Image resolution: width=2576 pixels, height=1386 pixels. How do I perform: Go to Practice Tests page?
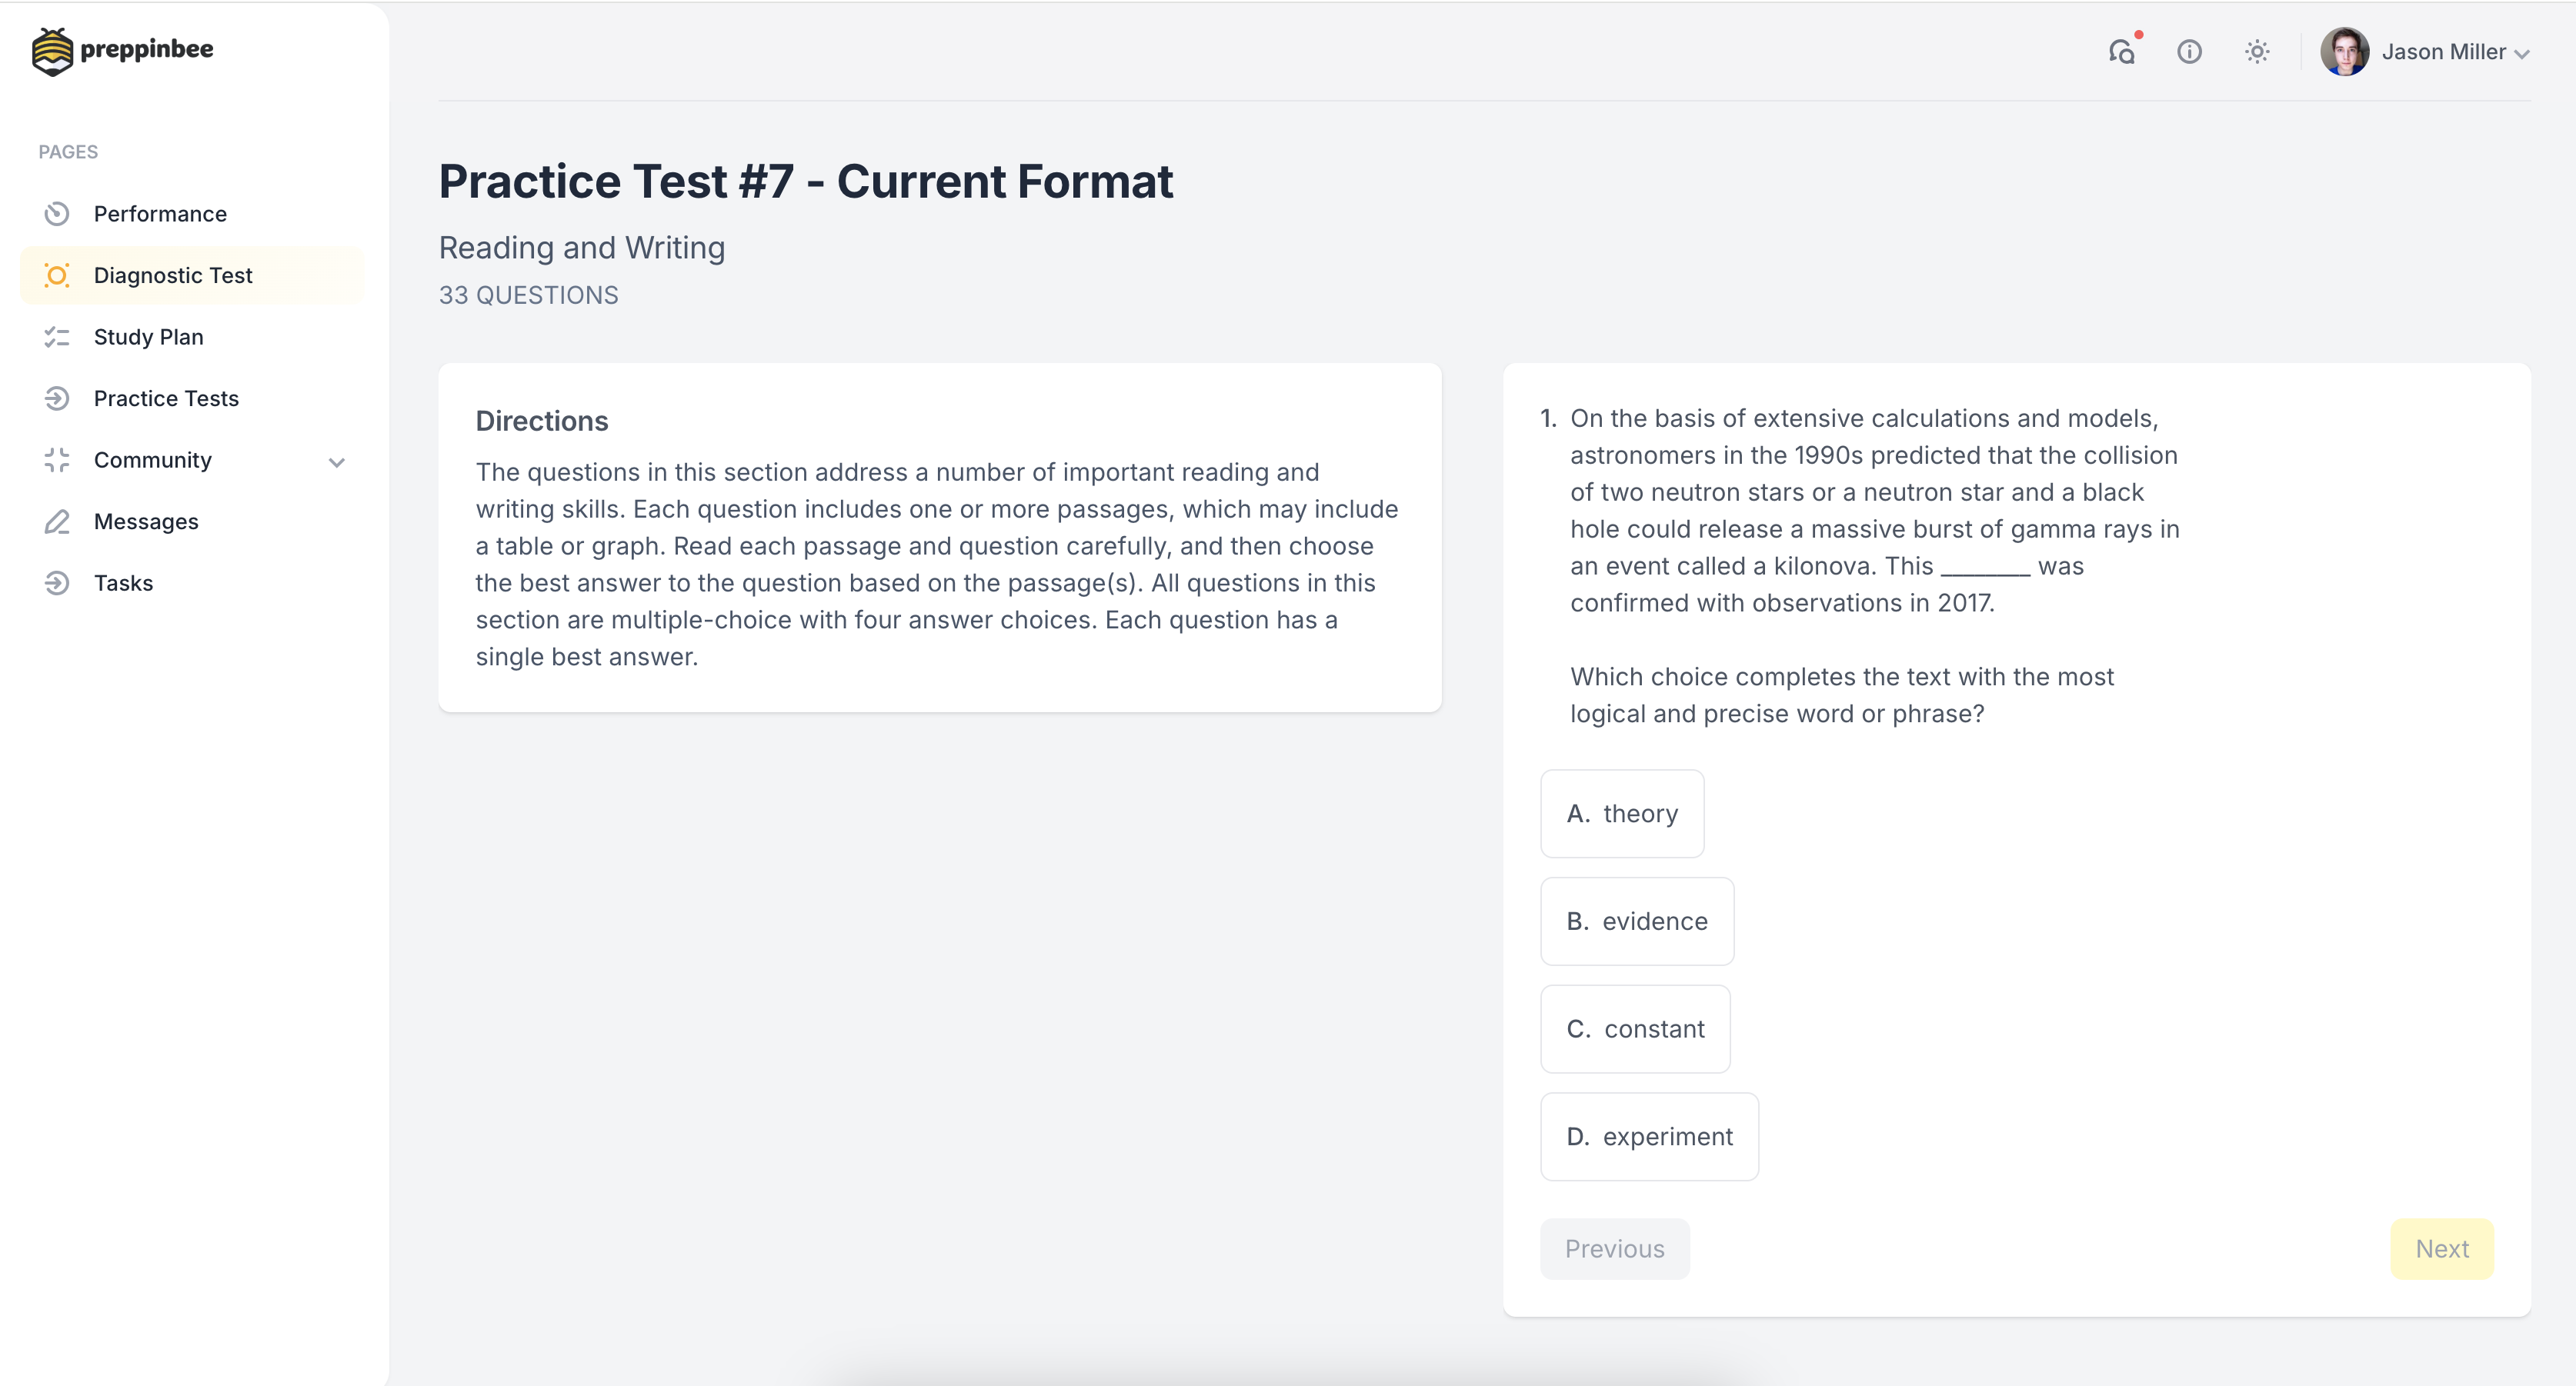tap(166, 399)
